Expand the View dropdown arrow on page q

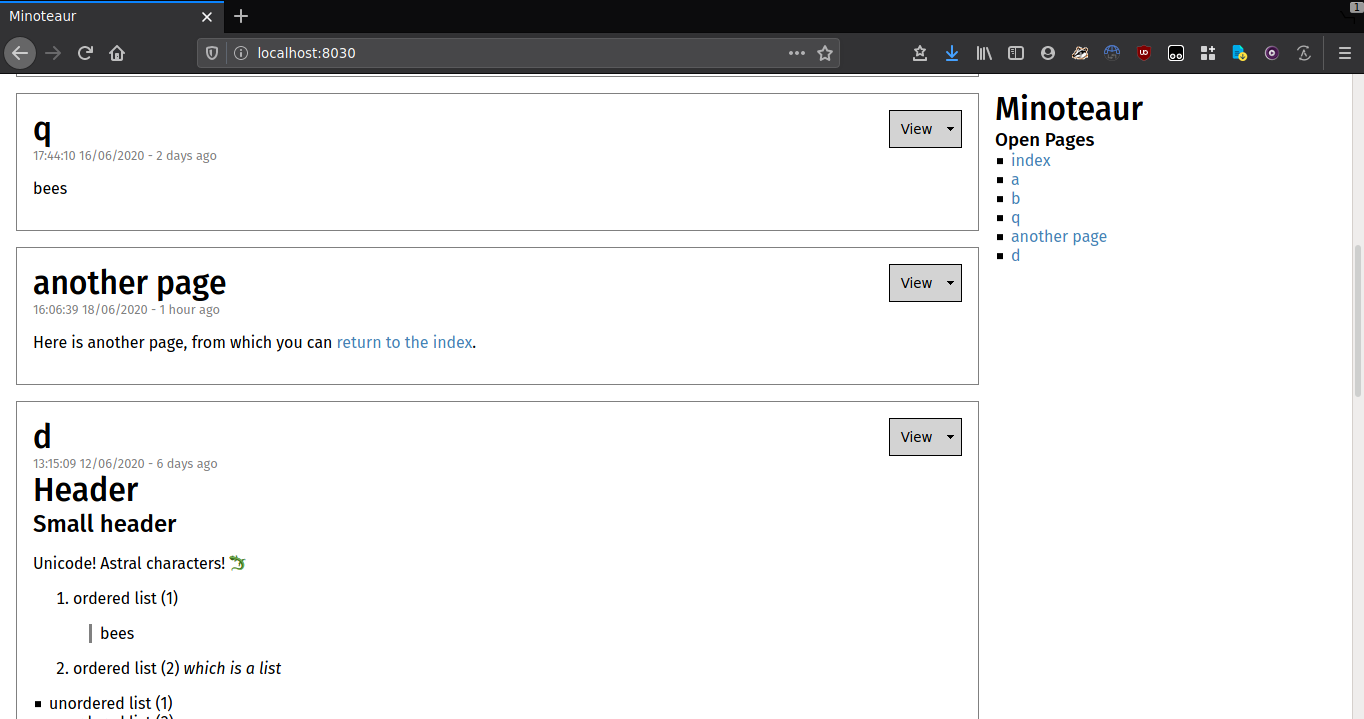(x=950, y=129)
